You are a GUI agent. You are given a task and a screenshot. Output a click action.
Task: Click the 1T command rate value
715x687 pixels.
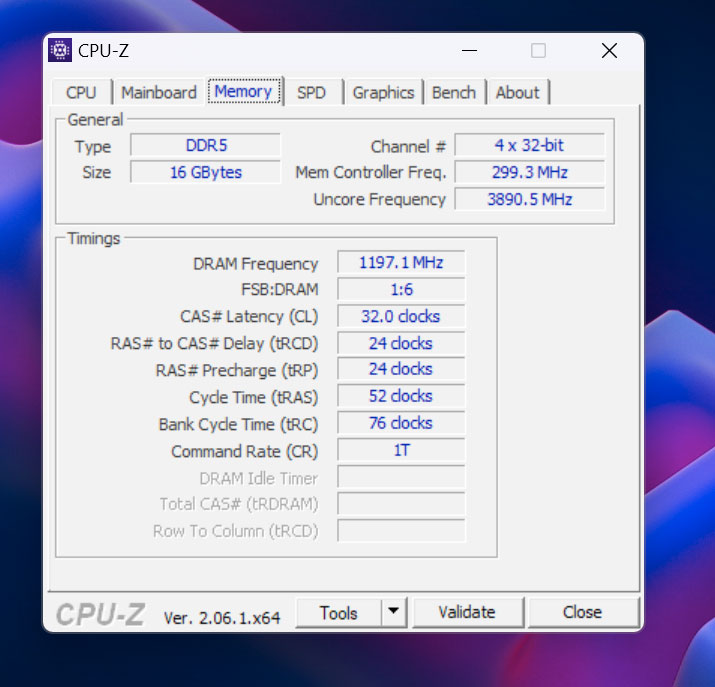401,450
